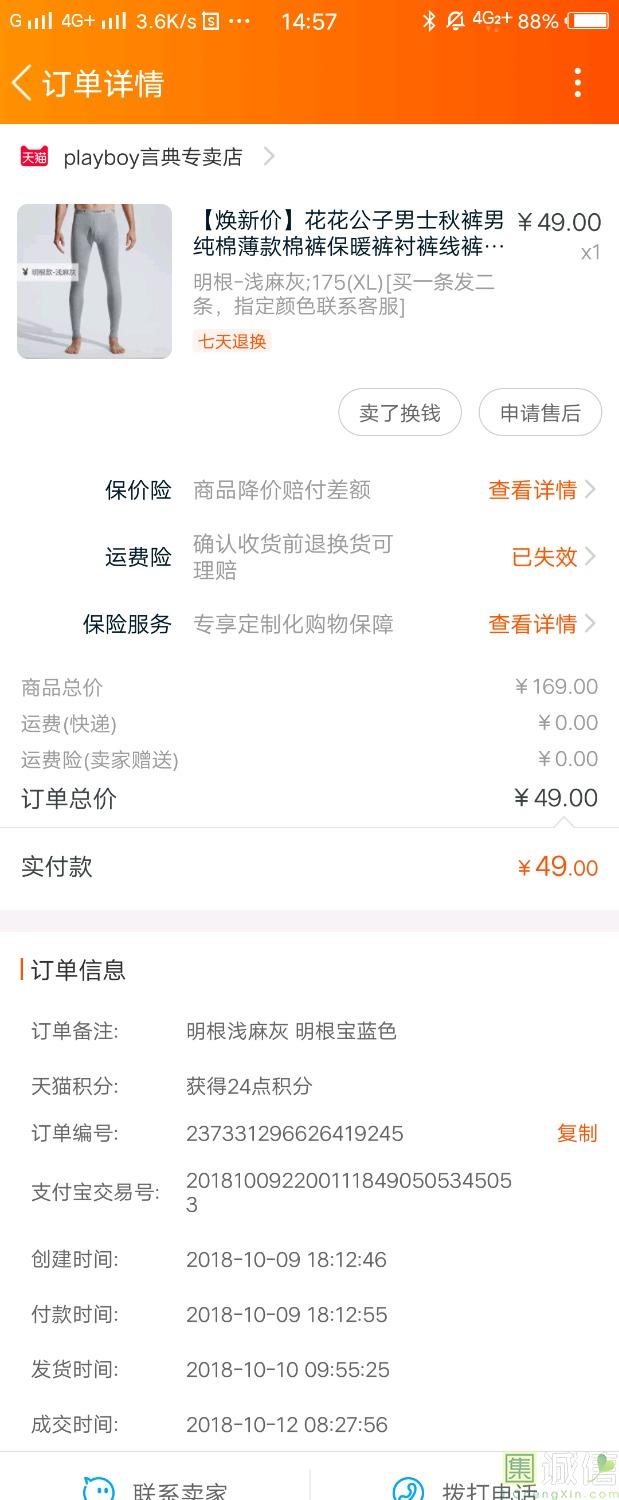Tap the 七天退换 return policy tag
The height and width of the screenshot is (1500, 619).
click(x=232, y=341)
